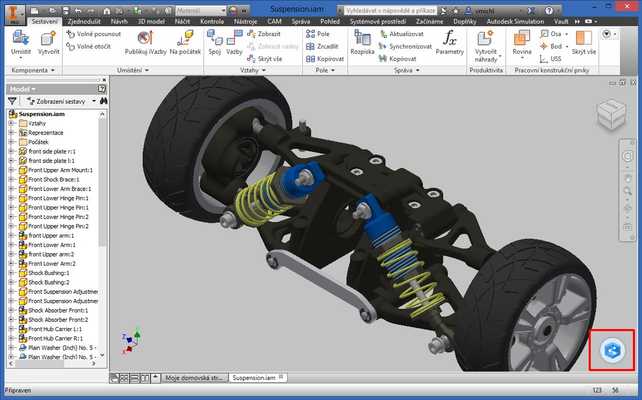The width and height of the screenshot is (642, 400).
Task: Open the Sestavení ribbon tab
Action: point(44,21)
